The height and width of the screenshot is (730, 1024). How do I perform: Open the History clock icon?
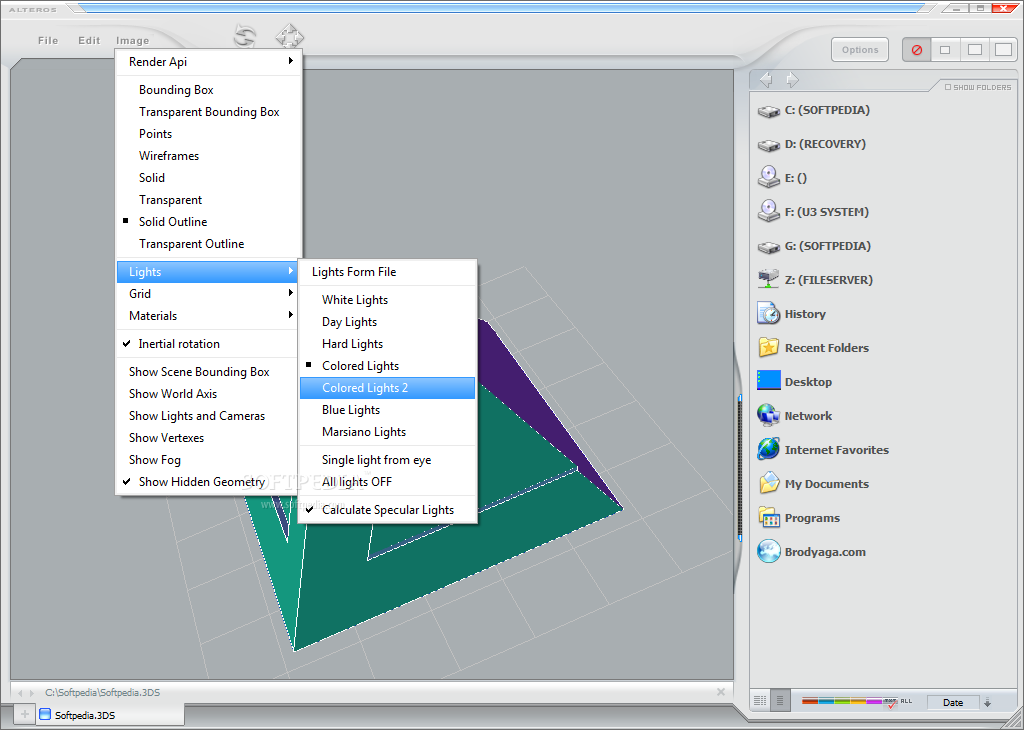click(769, 313)
